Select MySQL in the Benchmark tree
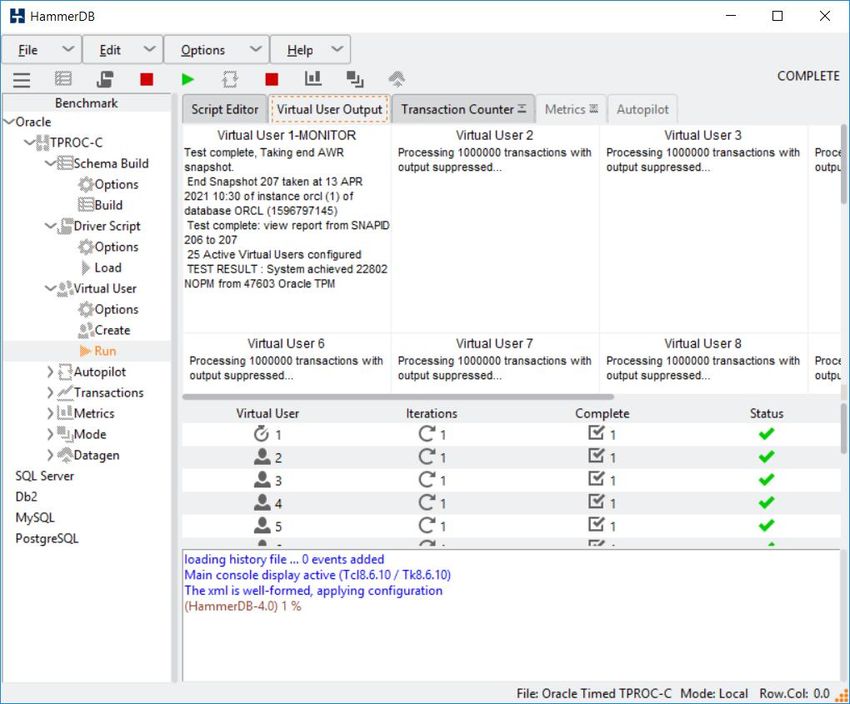Image resolution: width=850 pixels, height=704 pixels. click(x=35, y=518)
